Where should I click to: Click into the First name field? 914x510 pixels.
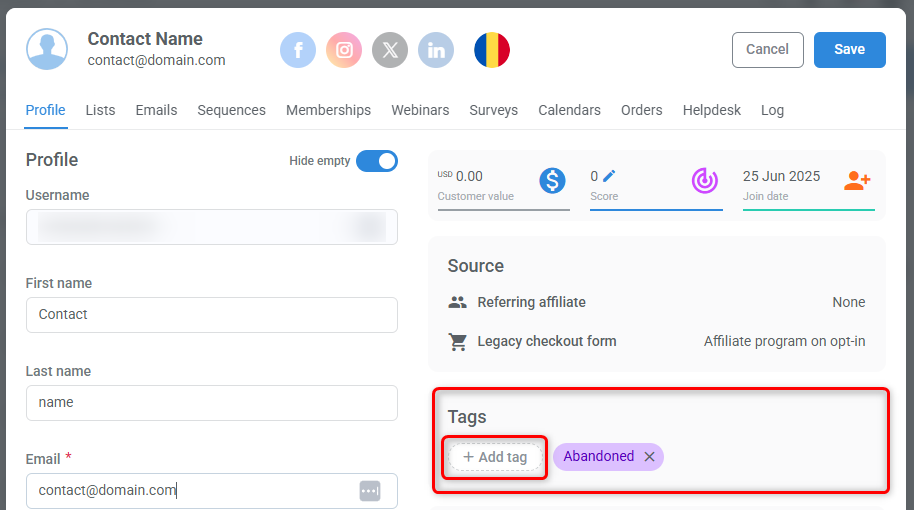tap(212, 315)
